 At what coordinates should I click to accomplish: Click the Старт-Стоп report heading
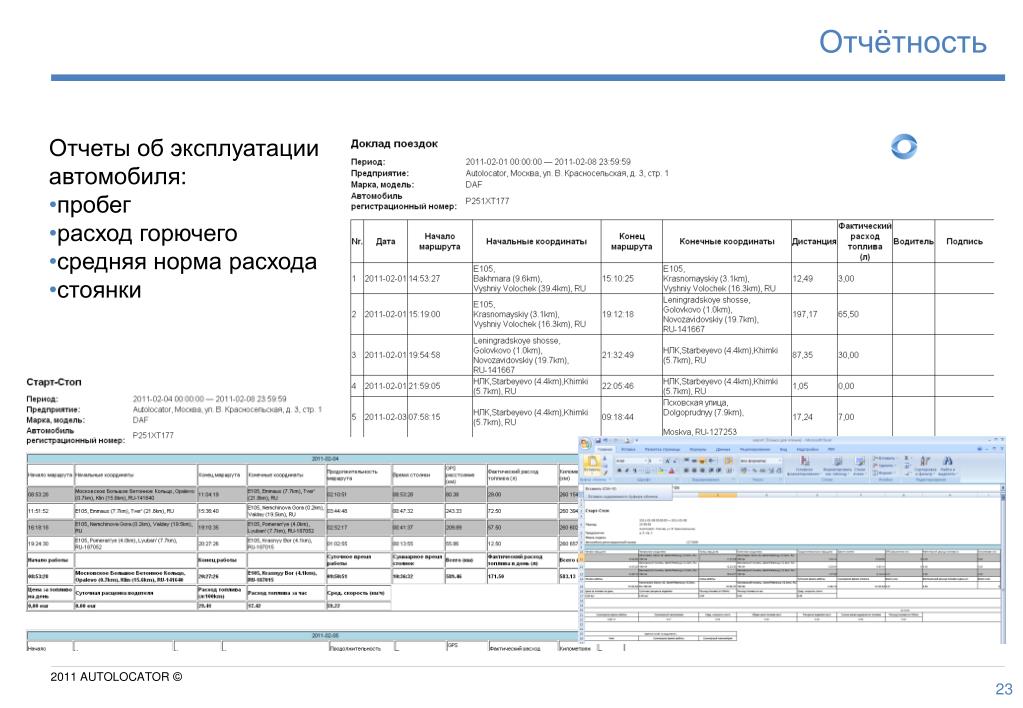point(53,382)
